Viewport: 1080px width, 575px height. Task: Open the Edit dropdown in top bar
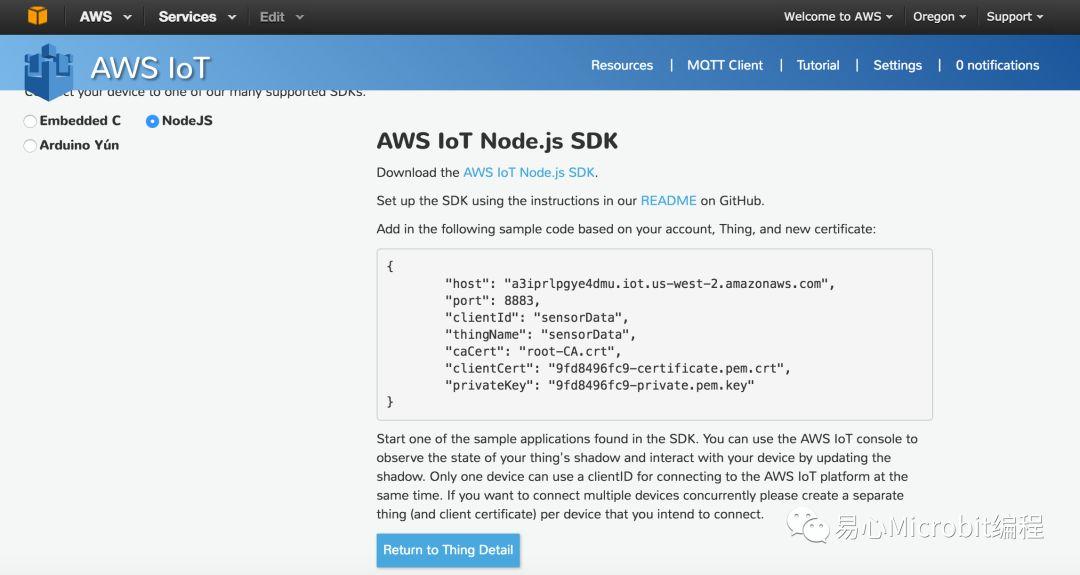click(x=281, y=17)
